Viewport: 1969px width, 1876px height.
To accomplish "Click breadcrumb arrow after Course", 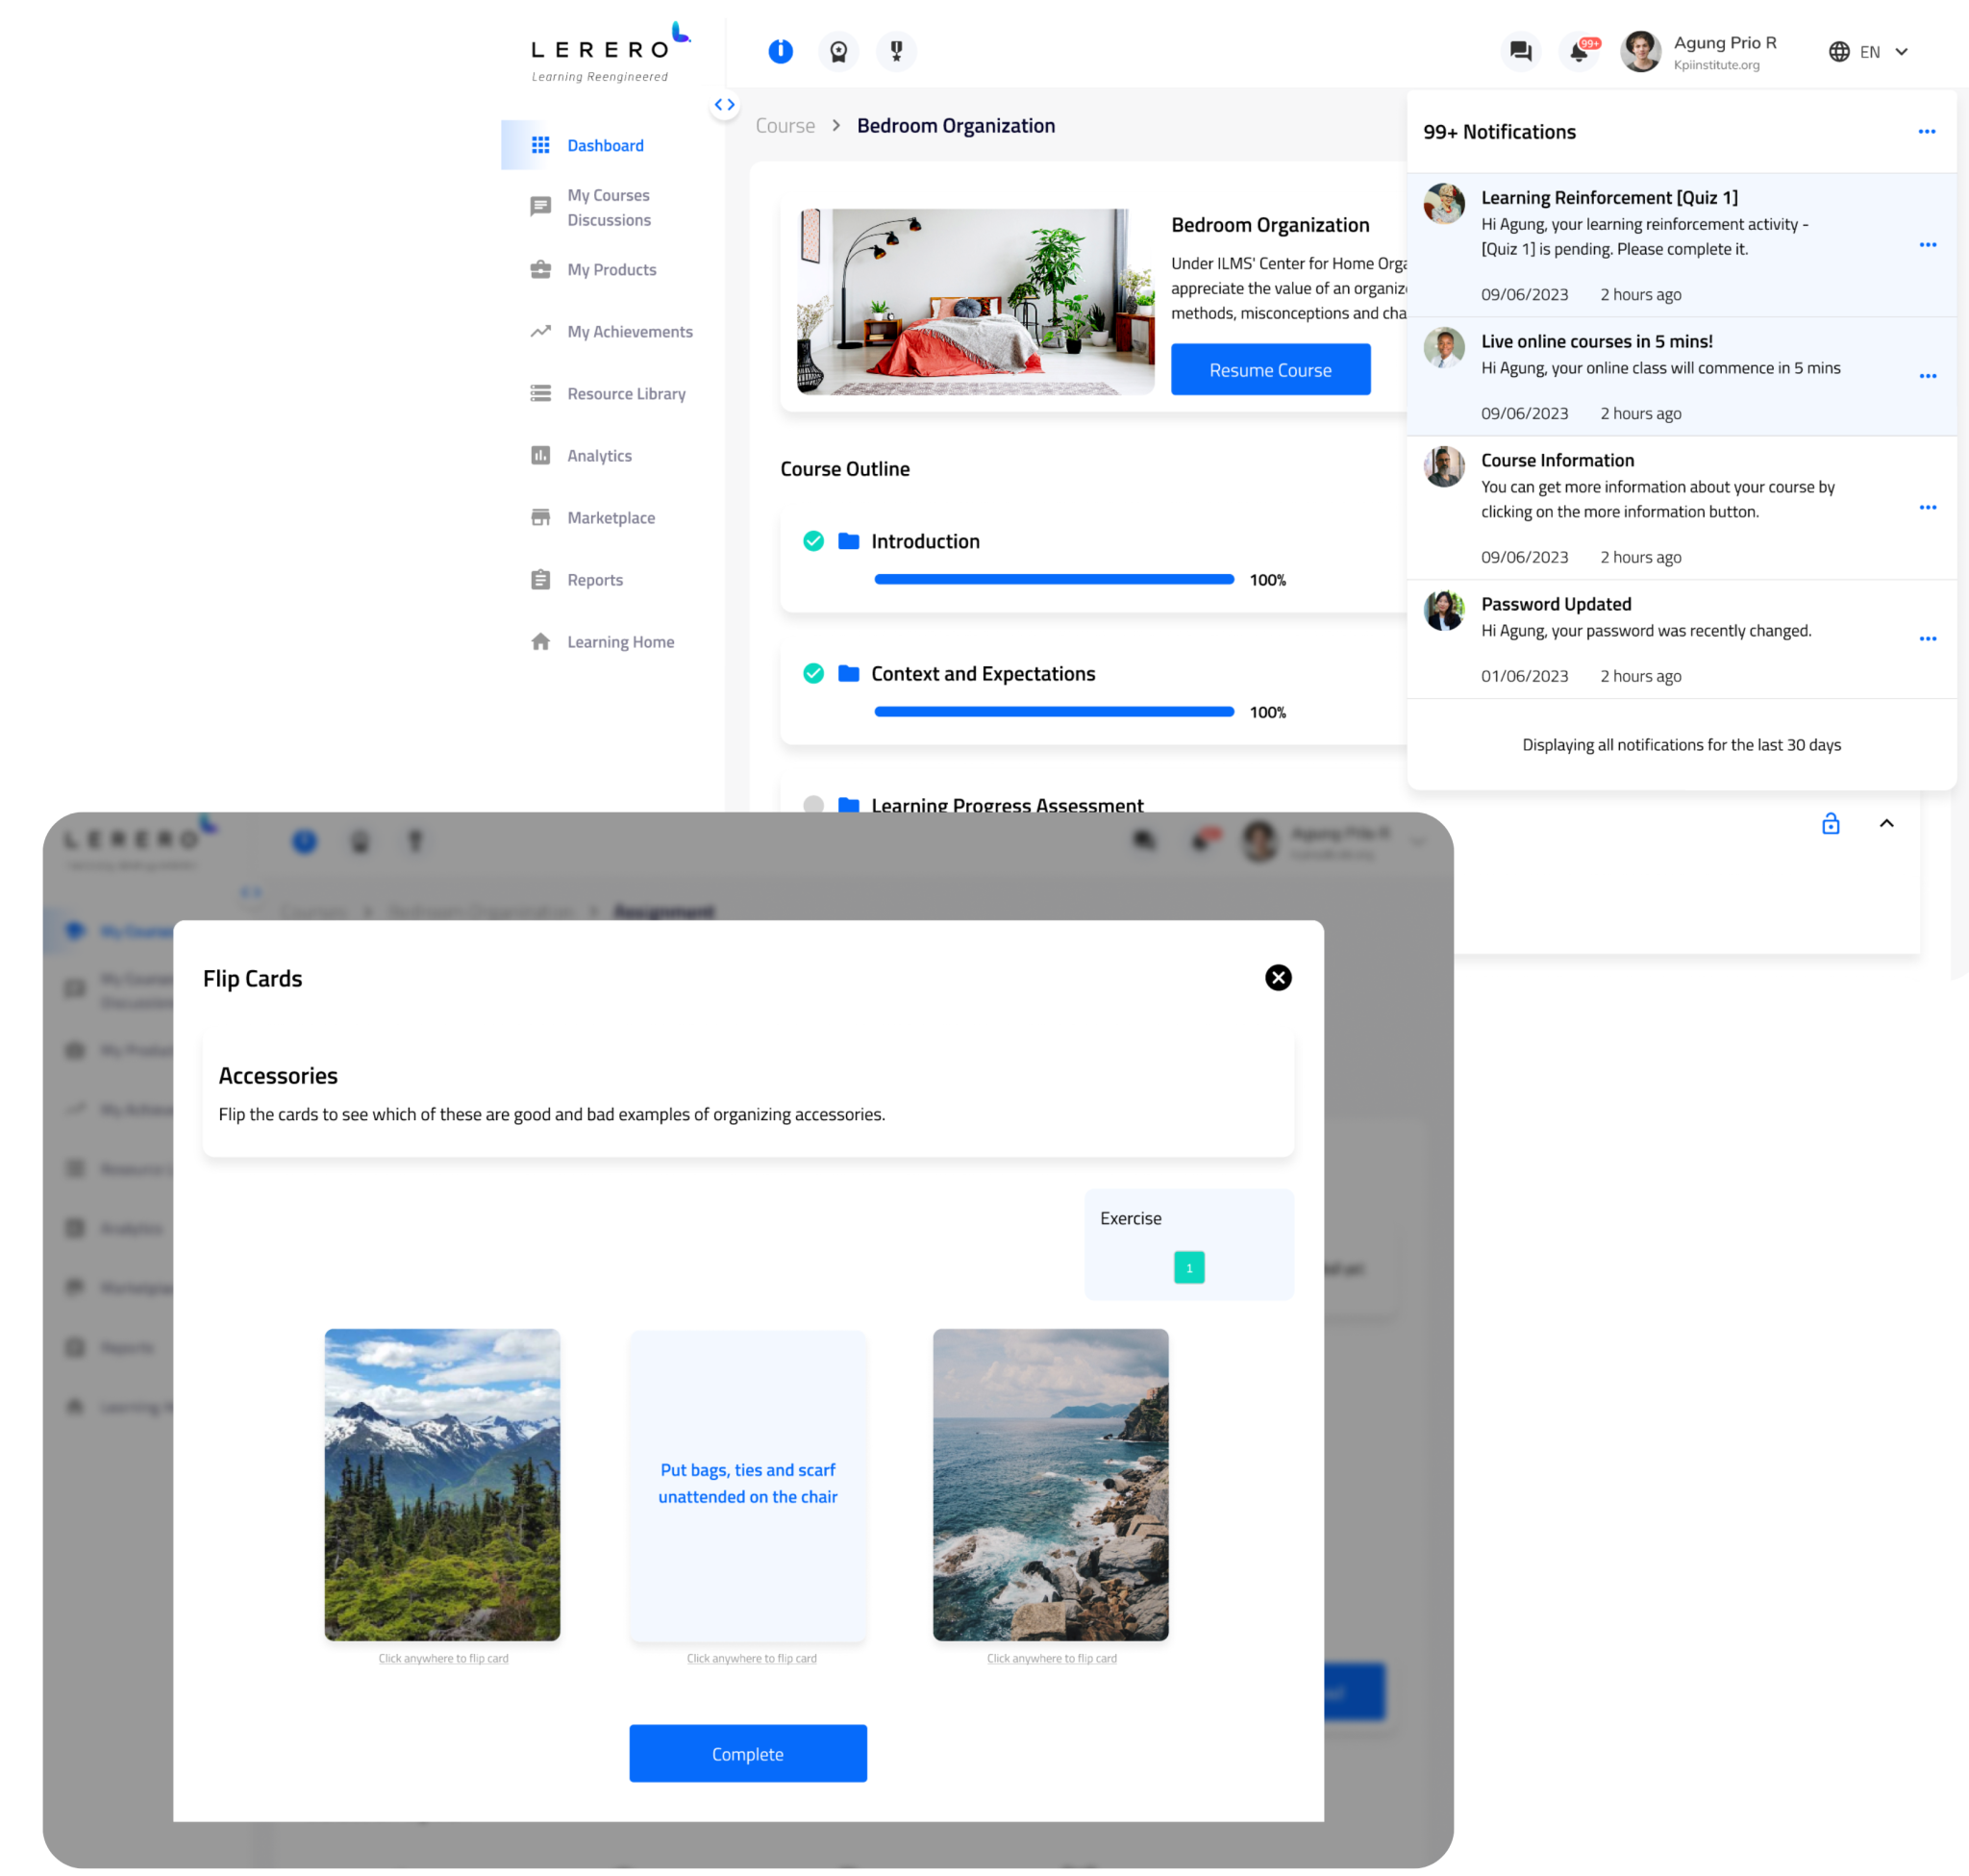I will pos(836,125).
